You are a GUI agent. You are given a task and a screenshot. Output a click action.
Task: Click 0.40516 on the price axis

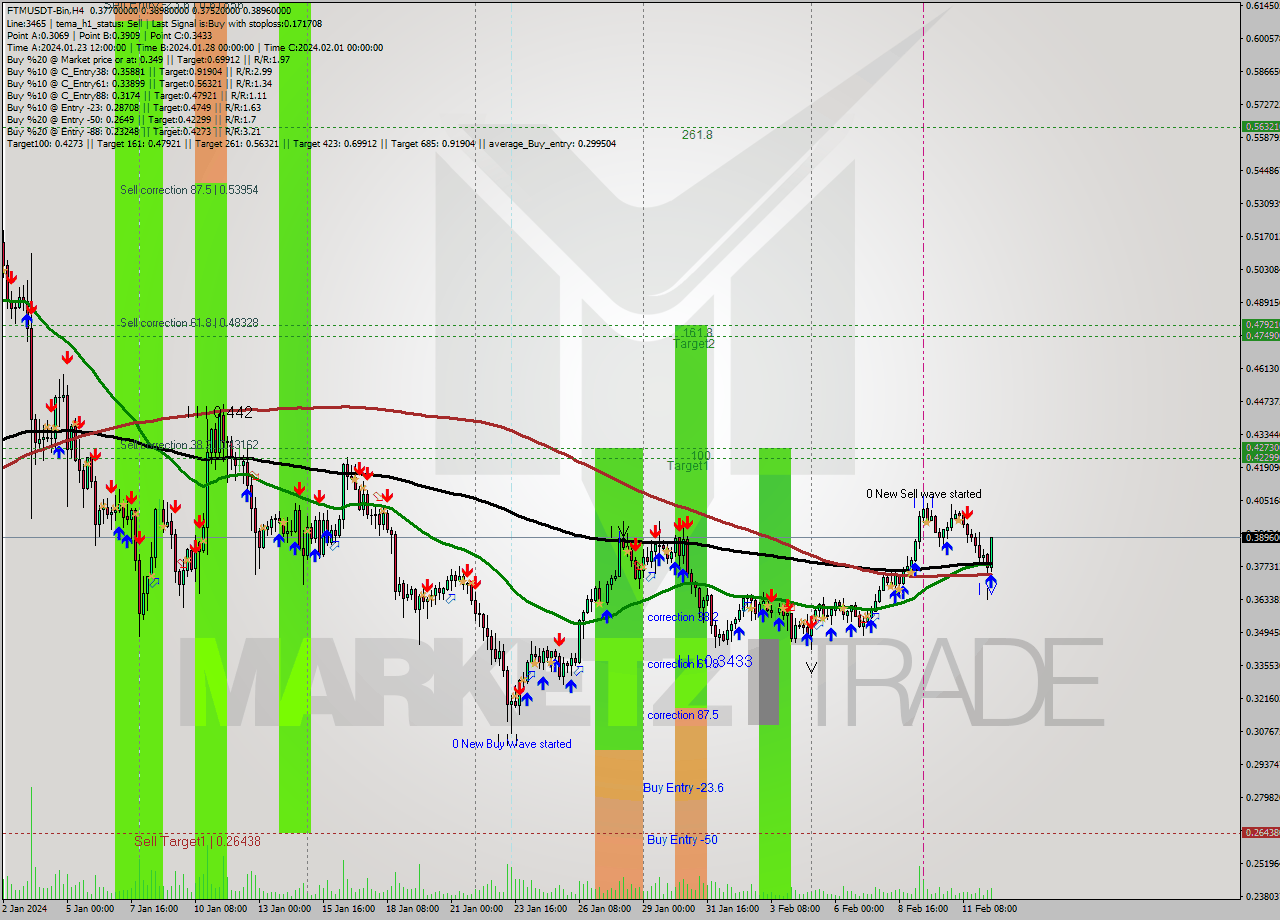point(1262,500)
